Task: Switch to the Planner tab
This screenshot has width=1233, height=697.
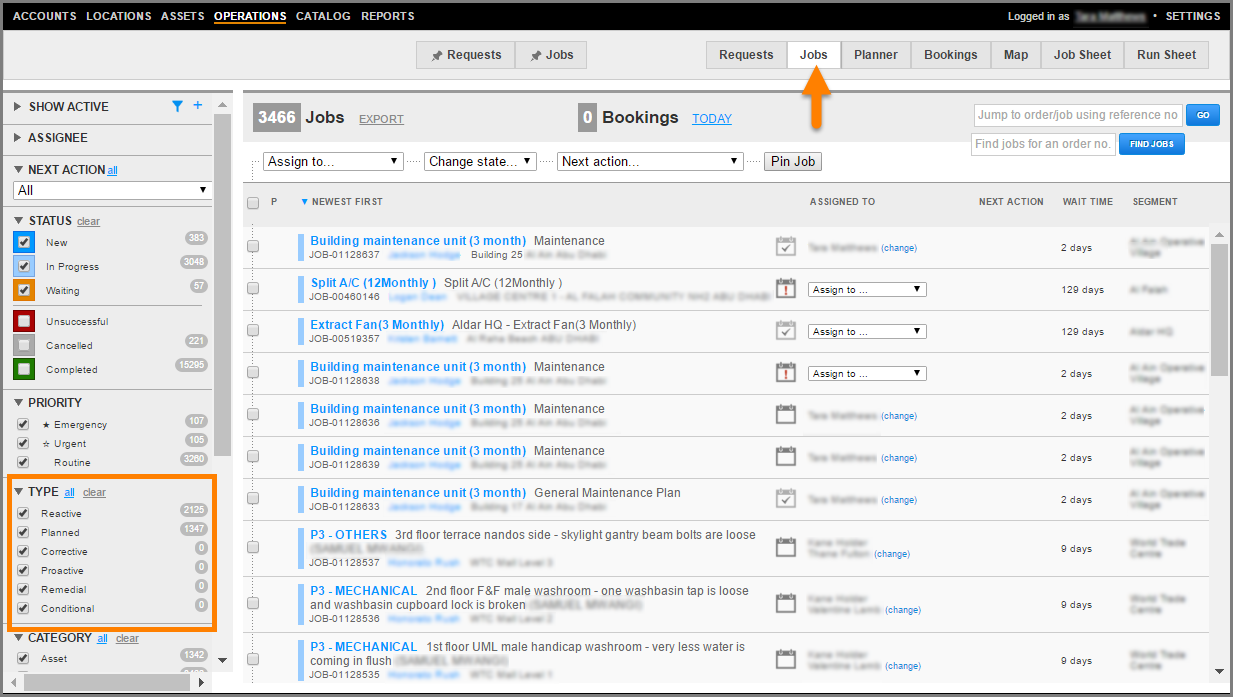Action: [x=875, y=55]
